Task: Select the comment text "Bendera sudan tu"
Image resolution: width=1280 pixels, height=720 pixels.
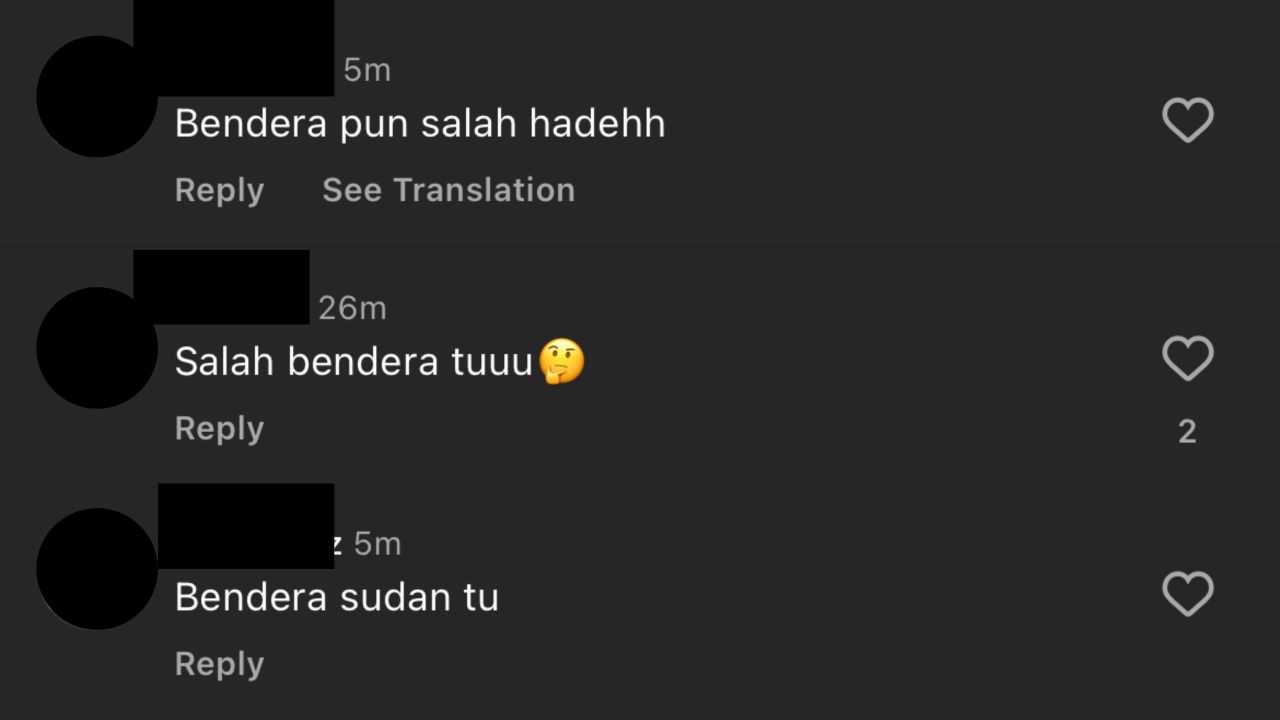Action: point(337,597)
